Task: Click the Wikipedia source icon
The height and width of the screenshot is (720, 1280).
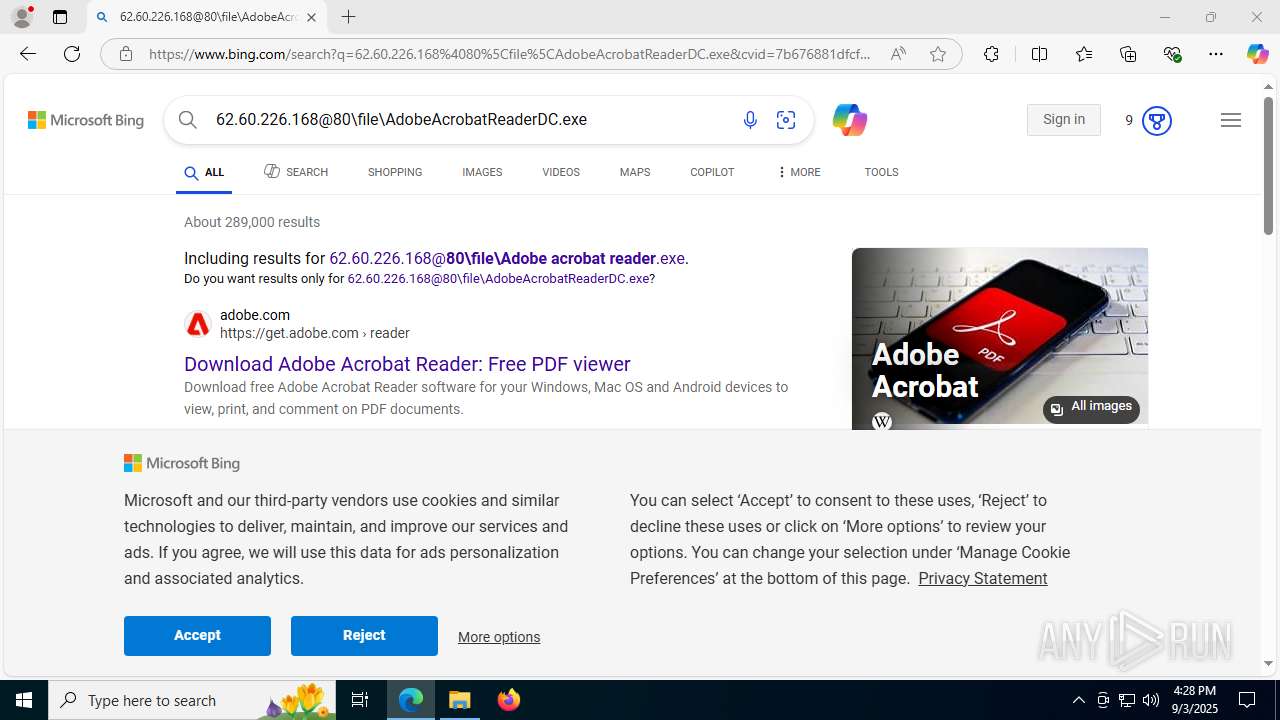Action: (x=882, y=421)
